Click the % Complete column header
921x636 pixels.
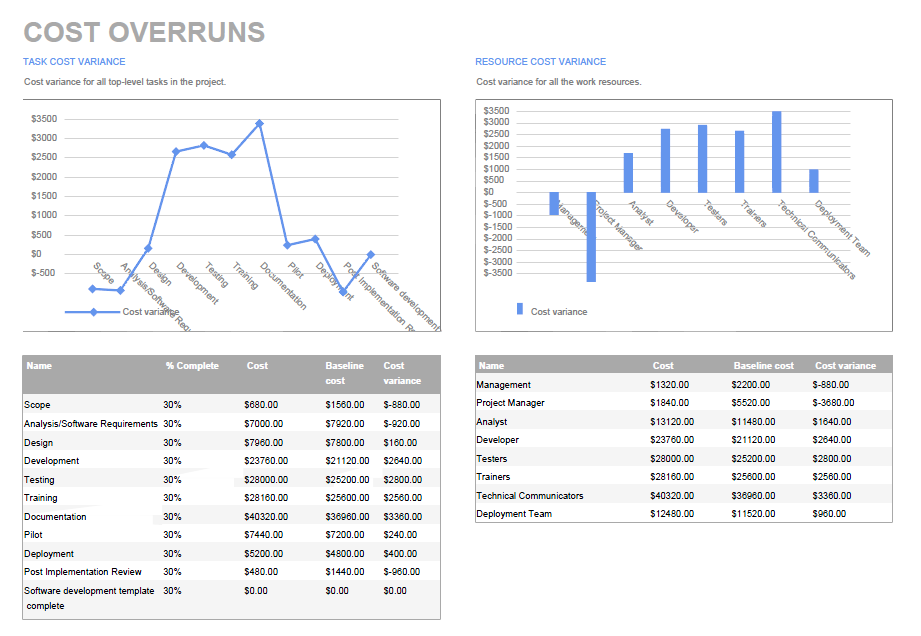(192, 366)
